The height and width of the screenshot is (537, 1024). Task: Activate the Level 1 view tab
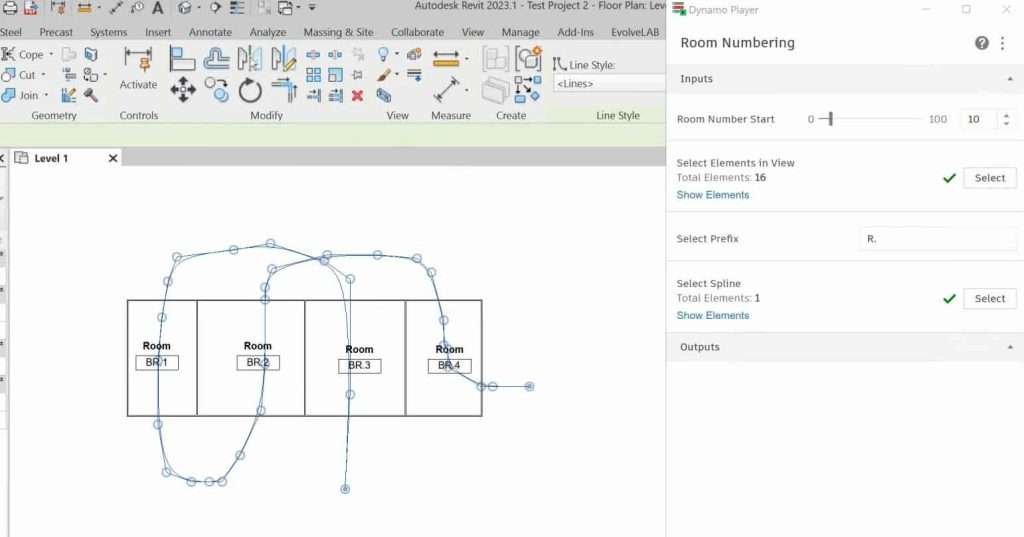(51, 158)
